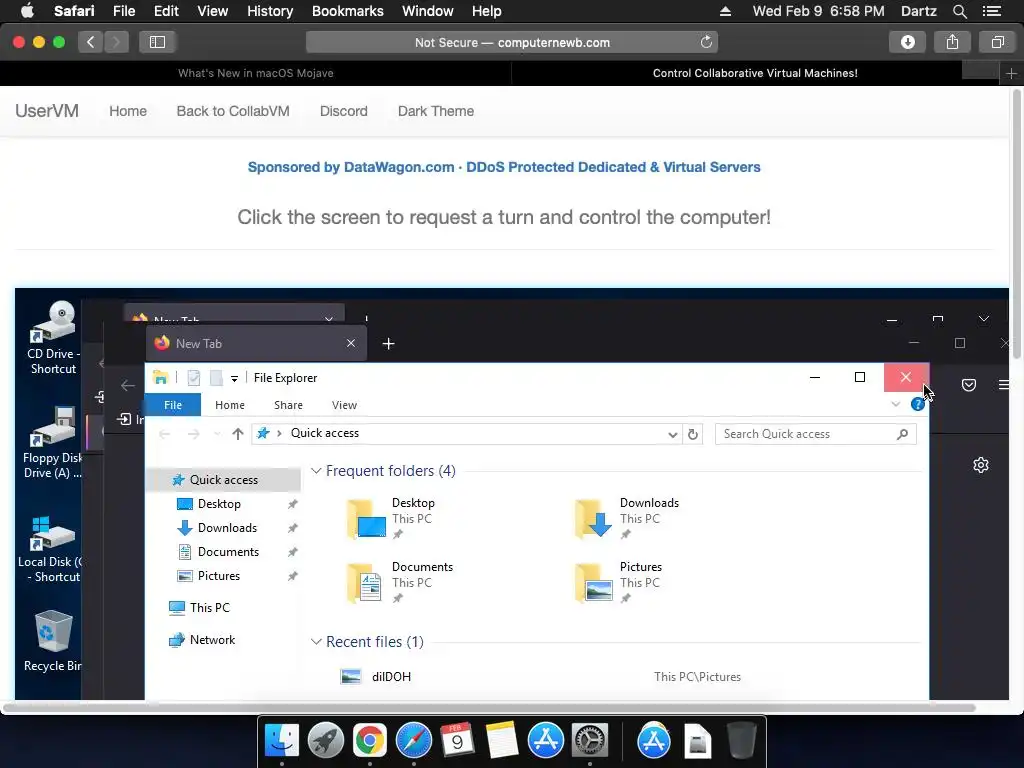The height and width of the screenshot is (768, 1024).
Task: Open the Spotlight search icon
Action: [959, 11]
